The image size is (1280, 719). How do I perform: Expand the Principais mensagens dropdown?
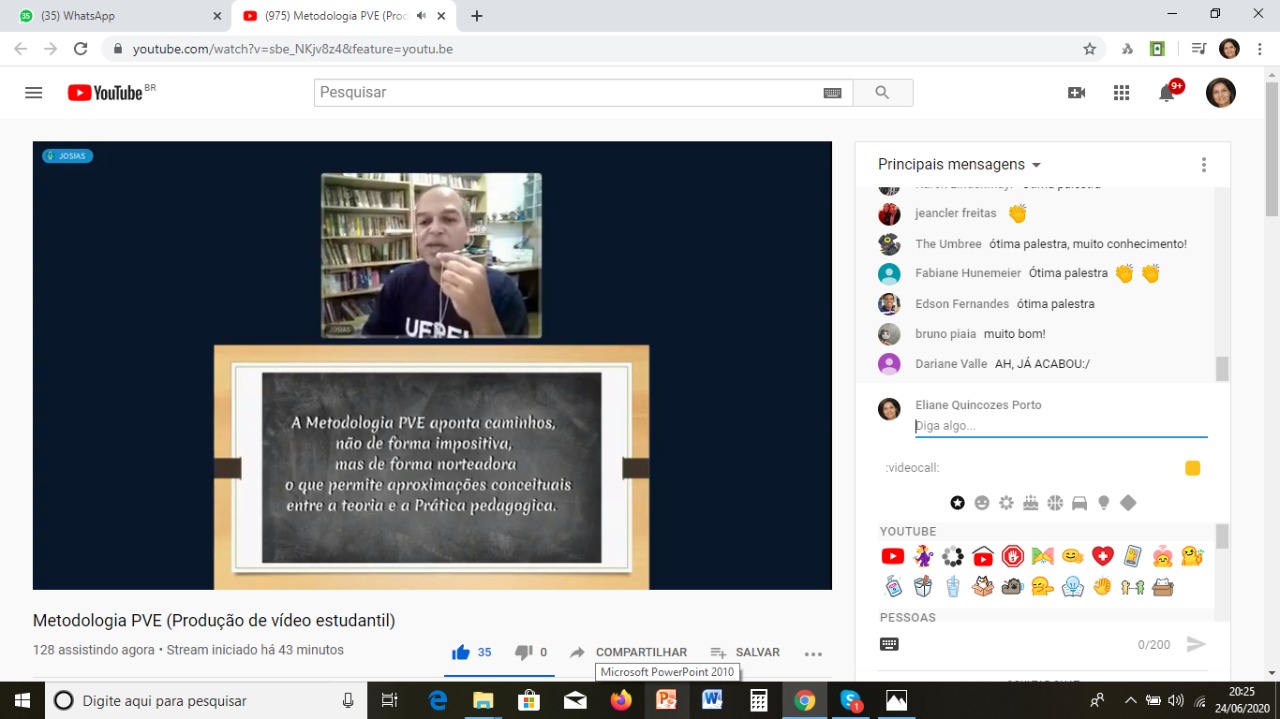1036,165
